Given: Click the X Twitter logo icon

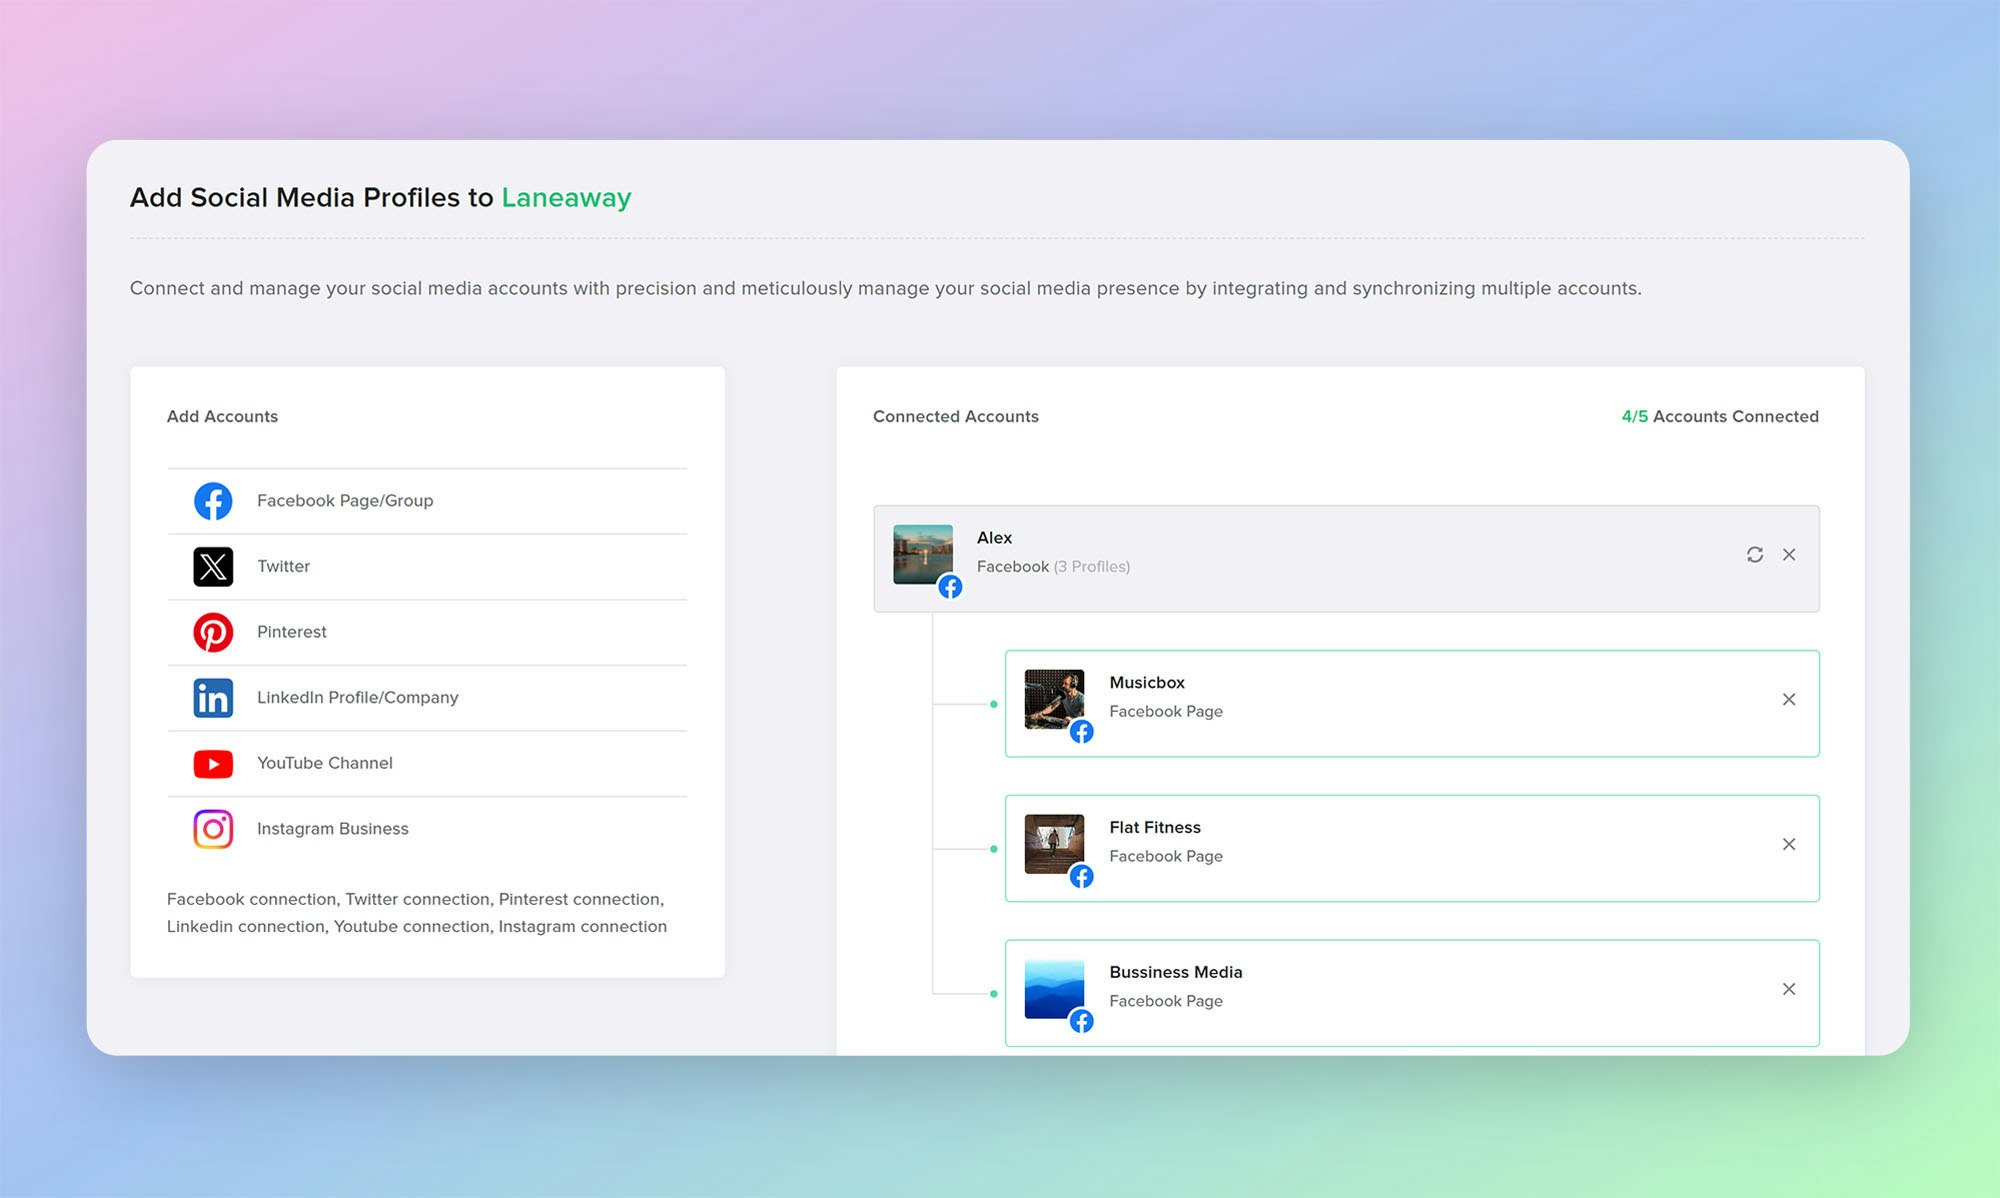Looking at the screenshot, I should click(x=213, y=567).
